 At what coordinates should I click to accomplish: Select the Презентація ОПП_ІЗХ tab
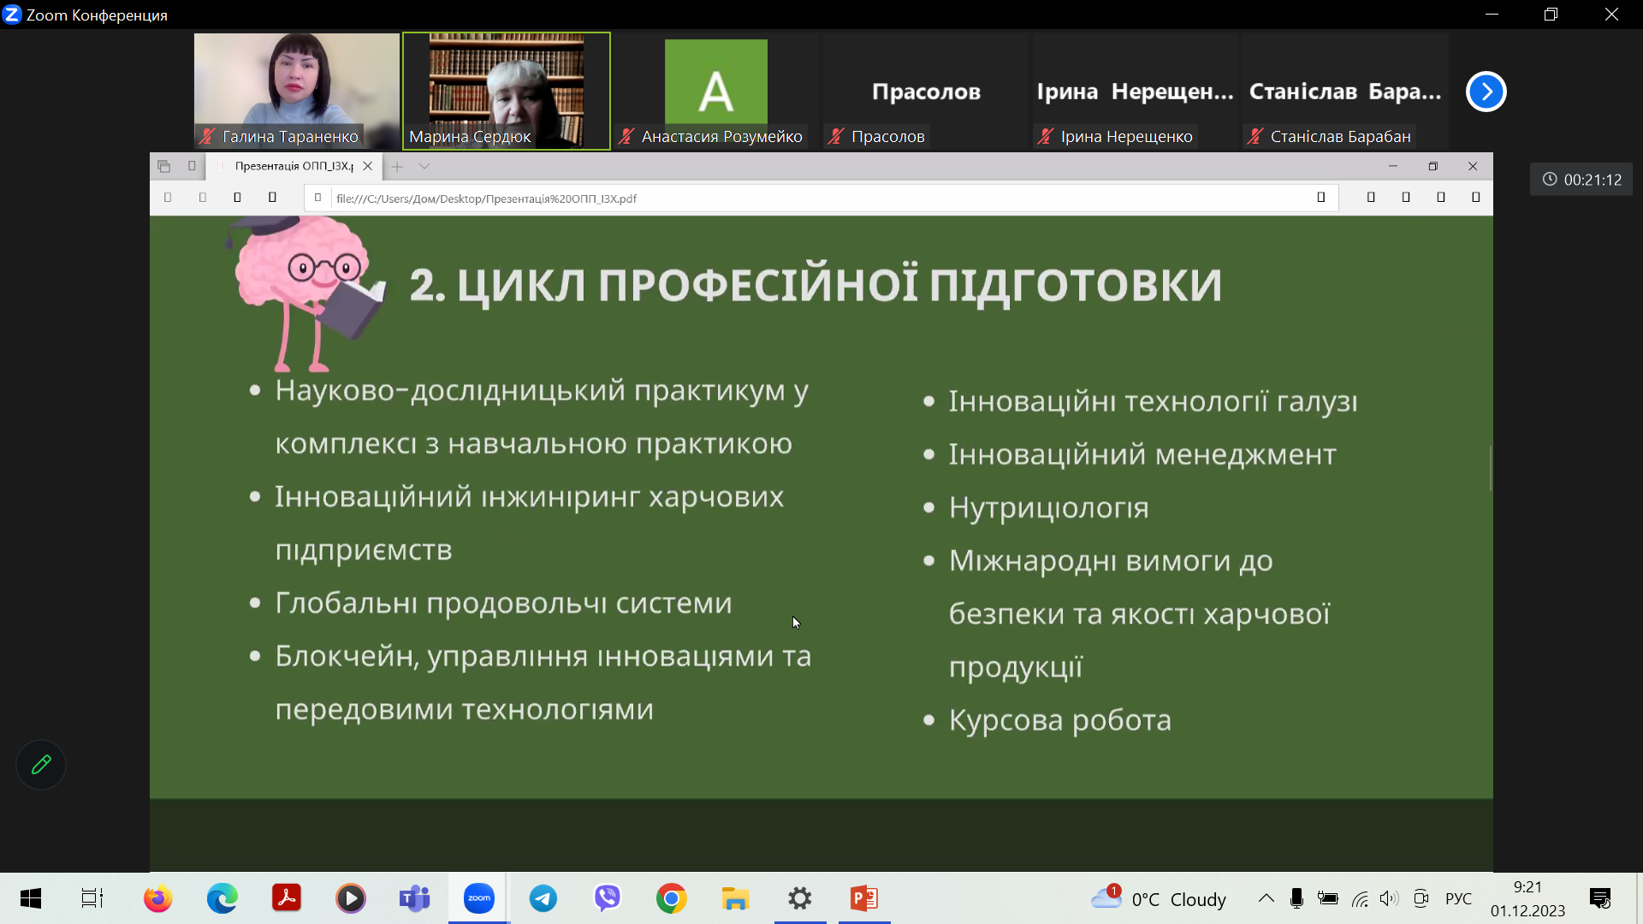[x=293, y=167]
